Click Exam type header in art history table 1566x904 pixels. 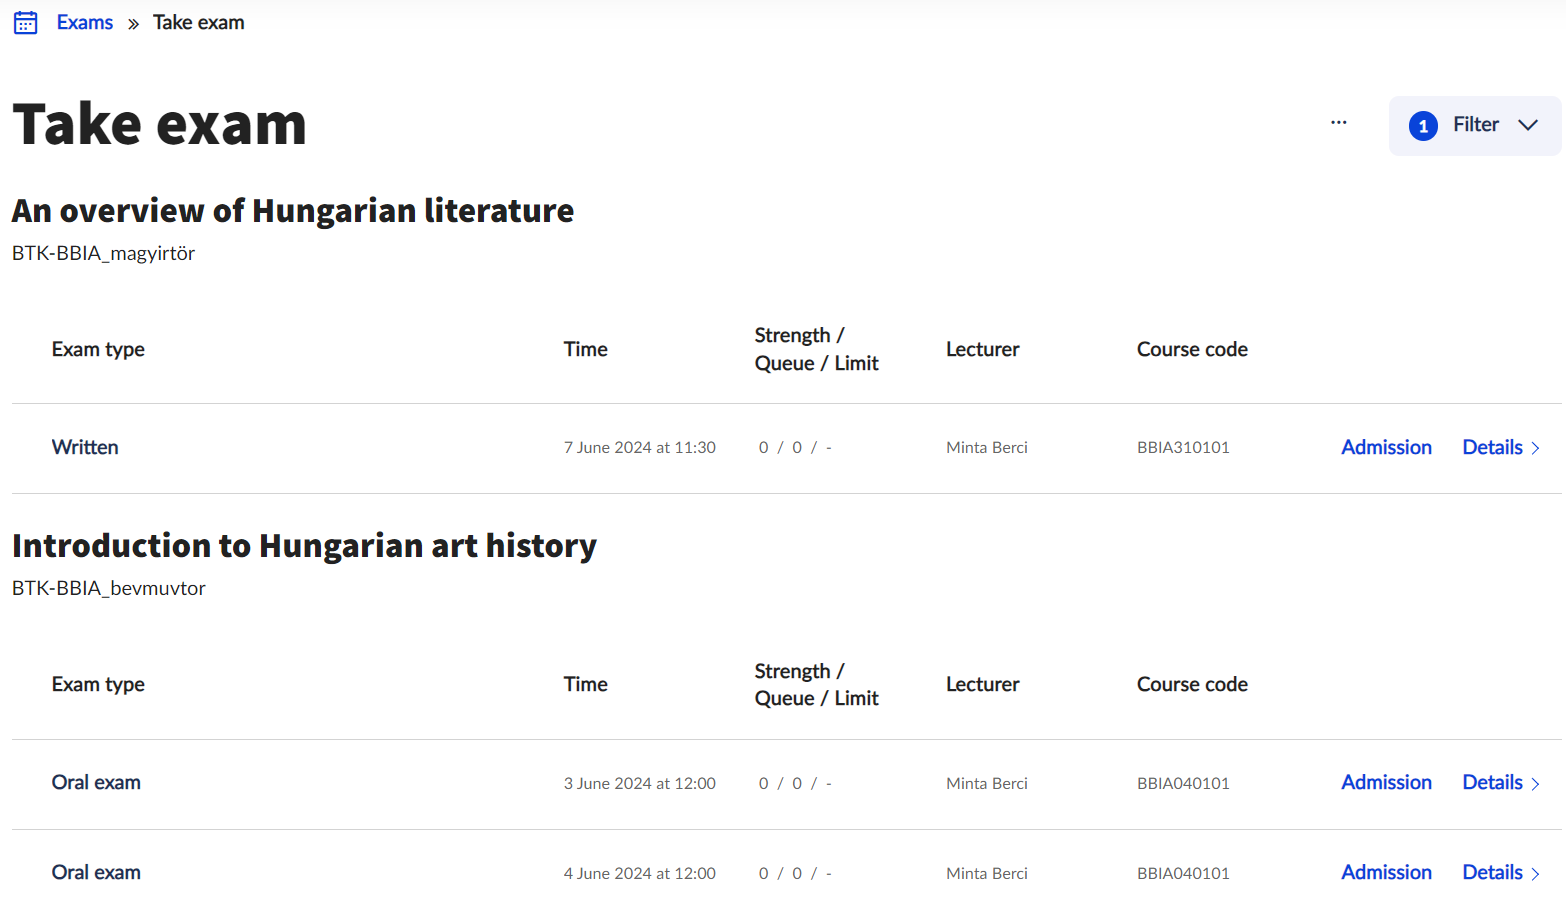pyautogui.click(x=98, y=684)
